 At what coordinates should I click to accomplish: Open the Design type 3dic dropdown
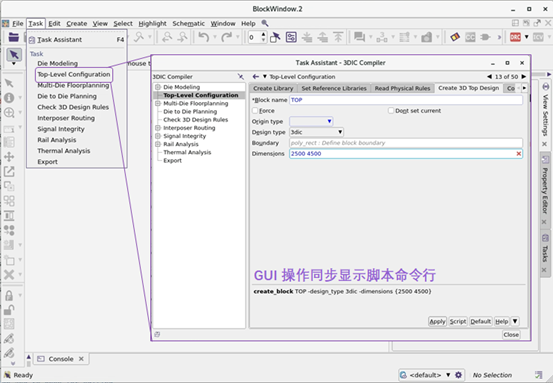[x=316, y=132]
